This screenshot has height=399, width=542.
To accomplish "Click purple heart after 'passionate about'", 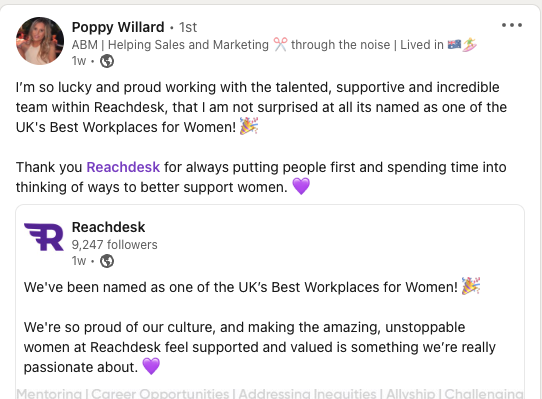I will 151,366.
